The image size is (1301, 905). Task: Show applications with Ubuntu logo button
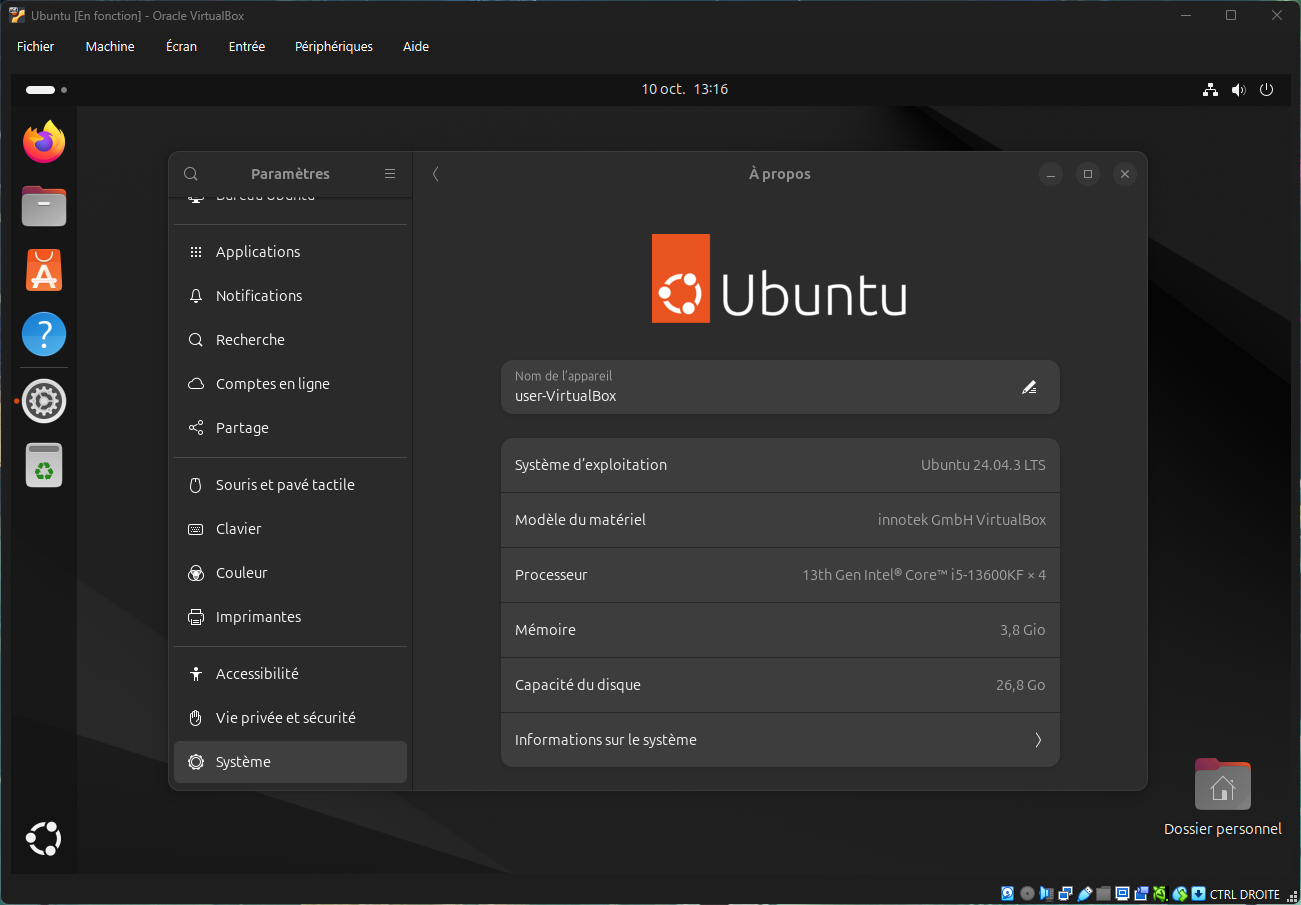pyautogui.click(x=44, y=838)
